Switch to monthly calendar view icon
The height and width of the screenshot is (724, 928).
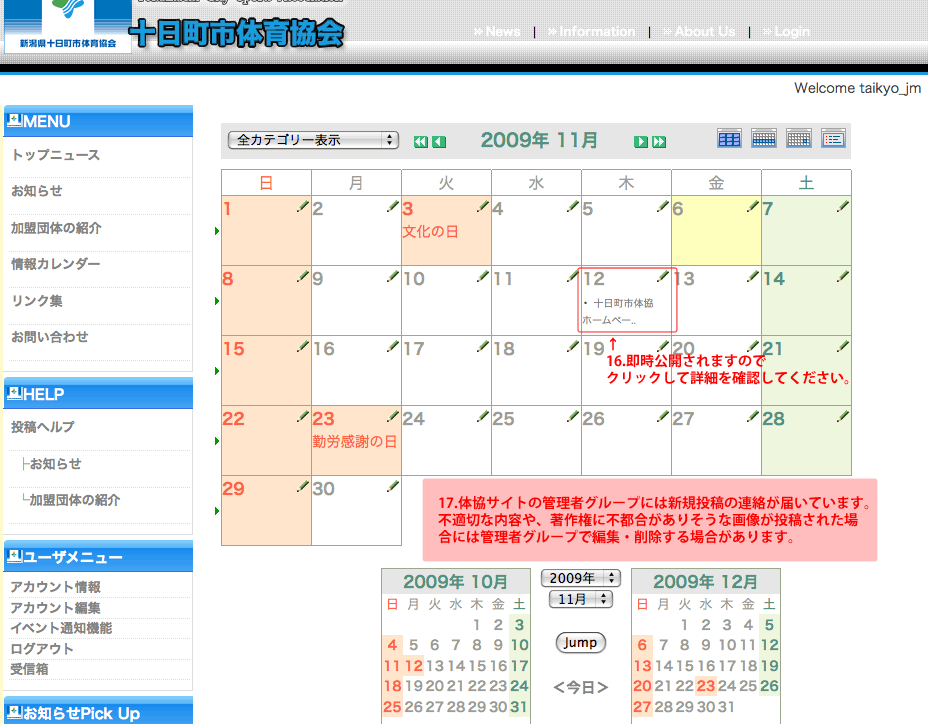(x=729, y=139)
